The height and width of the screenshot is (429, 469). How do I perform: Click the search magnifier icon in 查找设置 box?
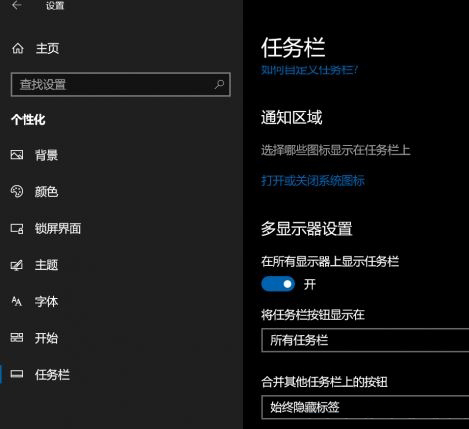coord(219,84)
